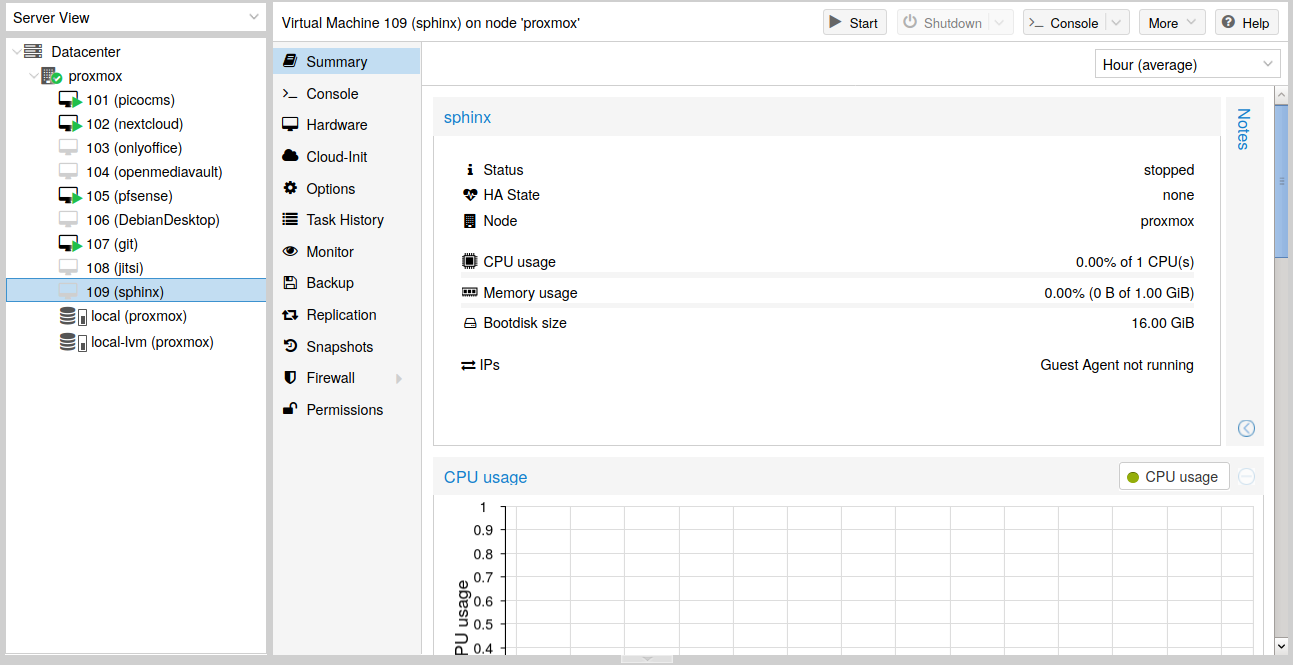
Task: Expand the Console button dropdown arrow
Action: point(1118,23)
